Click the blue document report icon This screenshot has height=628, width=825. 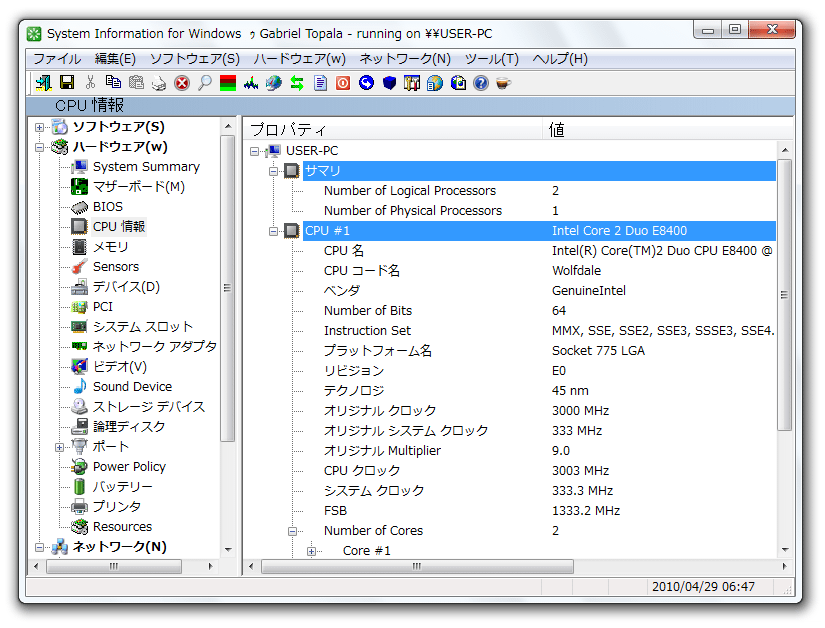(x=320, y=83)
